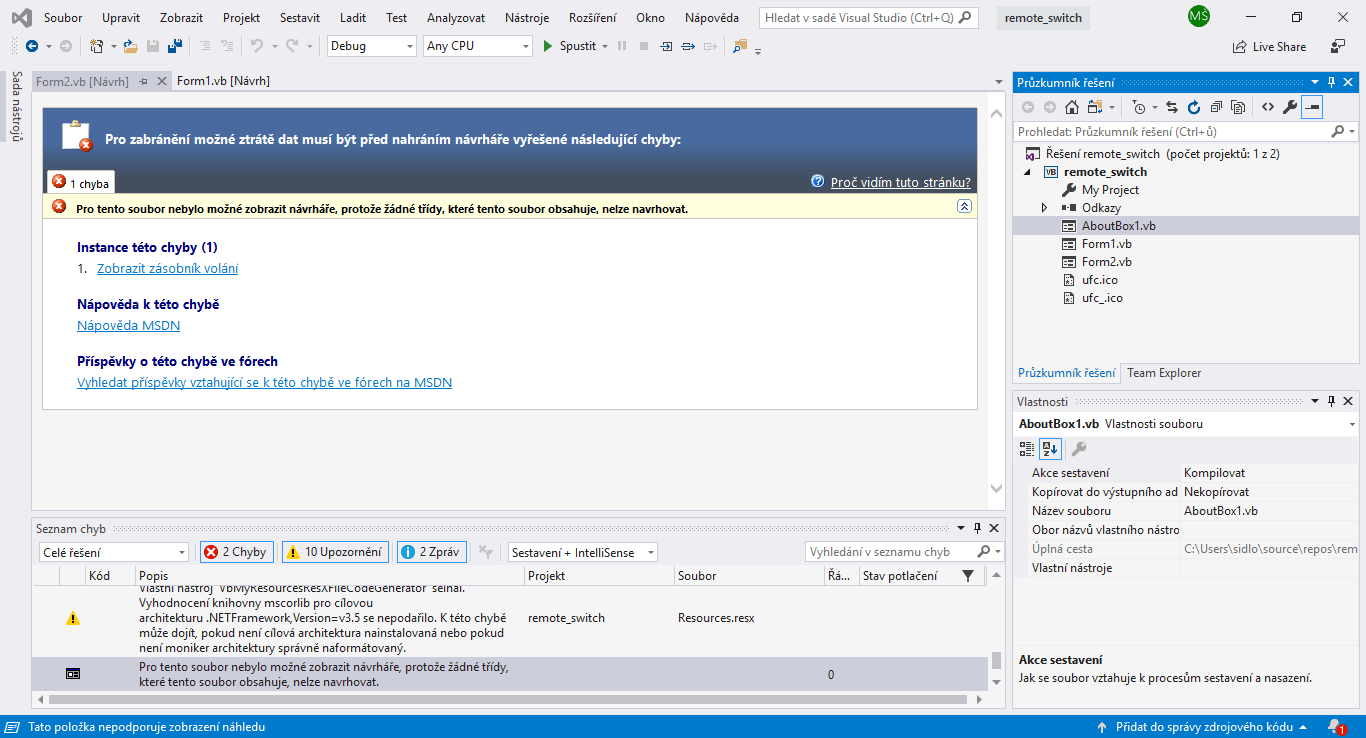This screenshot has height=738, width=1366.
Task: Click the Nápověda MSDN link
Action: tap(128, 325)
